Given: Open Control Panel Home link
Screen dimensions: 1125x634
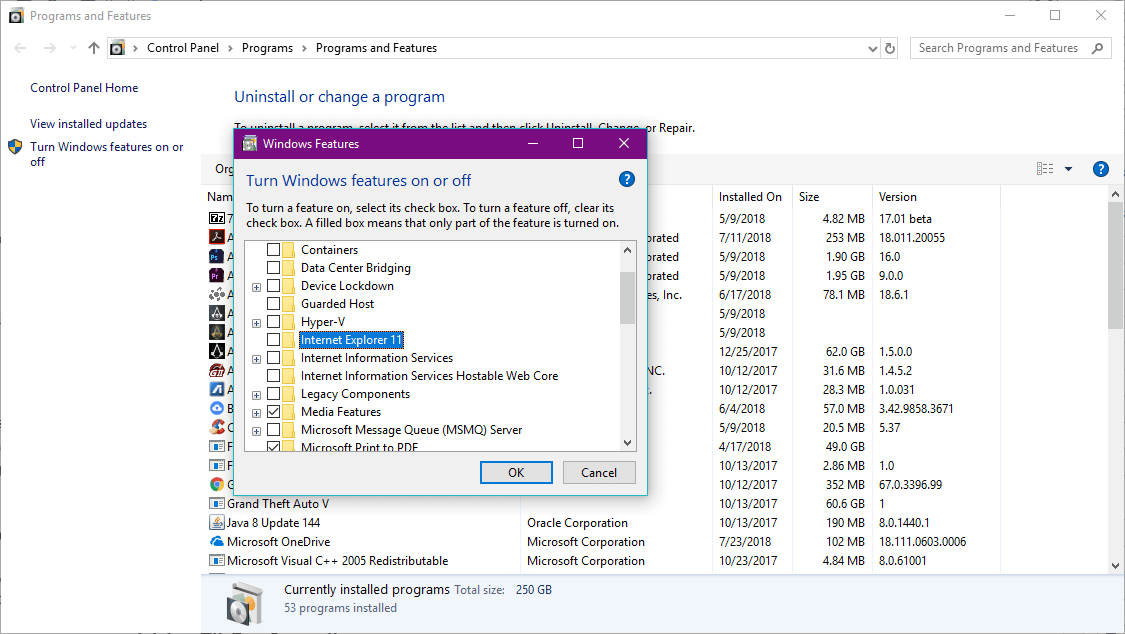Looking at the screenshot, I should 84,87.
